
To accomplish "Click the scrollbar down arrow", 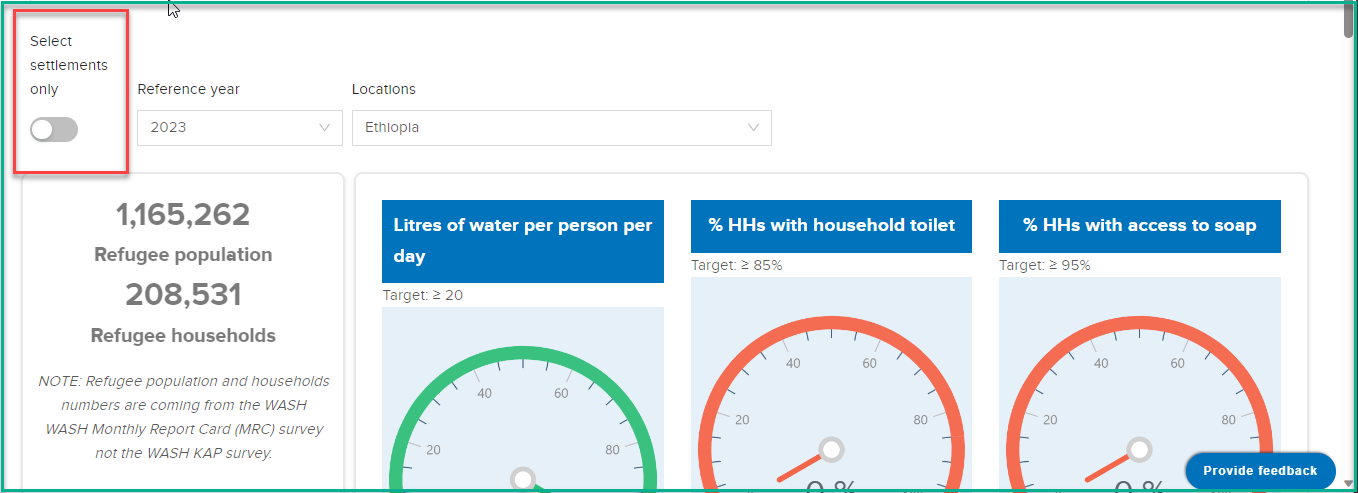I will pyautogui.click(x=1349, y=483).
